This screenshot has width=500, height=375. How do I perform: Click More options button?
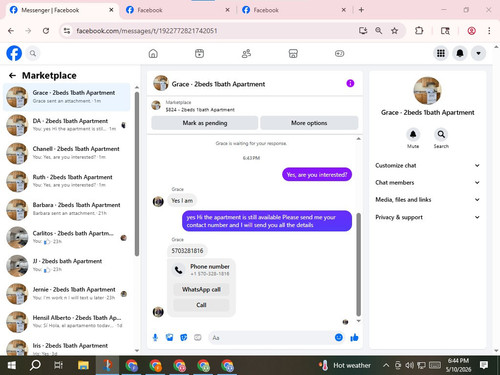(x=309, y=123)
